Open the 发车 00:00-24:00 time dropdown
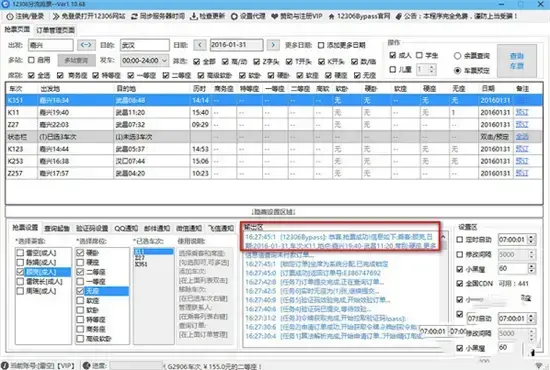The image size is (550, 370). [x=144, y=60]
